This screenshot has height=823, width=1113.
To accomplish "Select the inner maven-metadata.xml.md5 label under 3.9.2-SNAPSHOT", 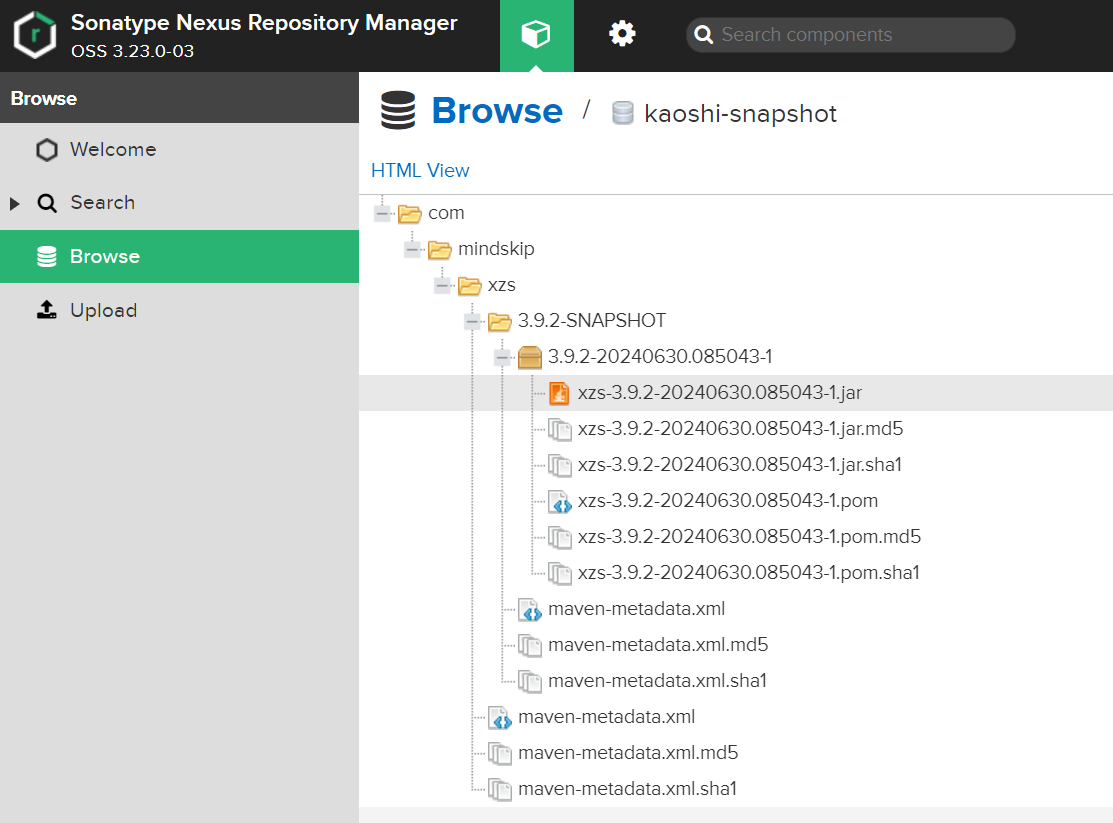I will click(x=658, y=645).
